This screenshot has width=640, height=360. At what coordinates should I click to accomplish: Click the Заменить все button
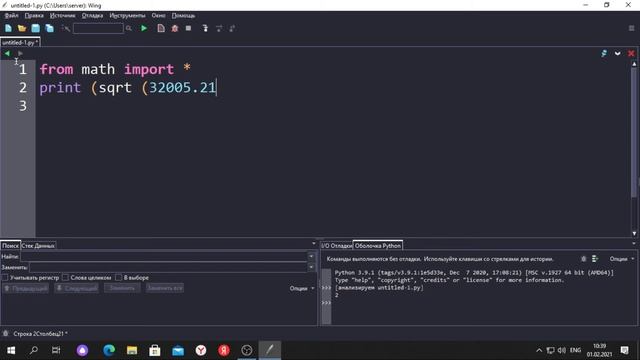pyautogui.click(x=165, y=288)
